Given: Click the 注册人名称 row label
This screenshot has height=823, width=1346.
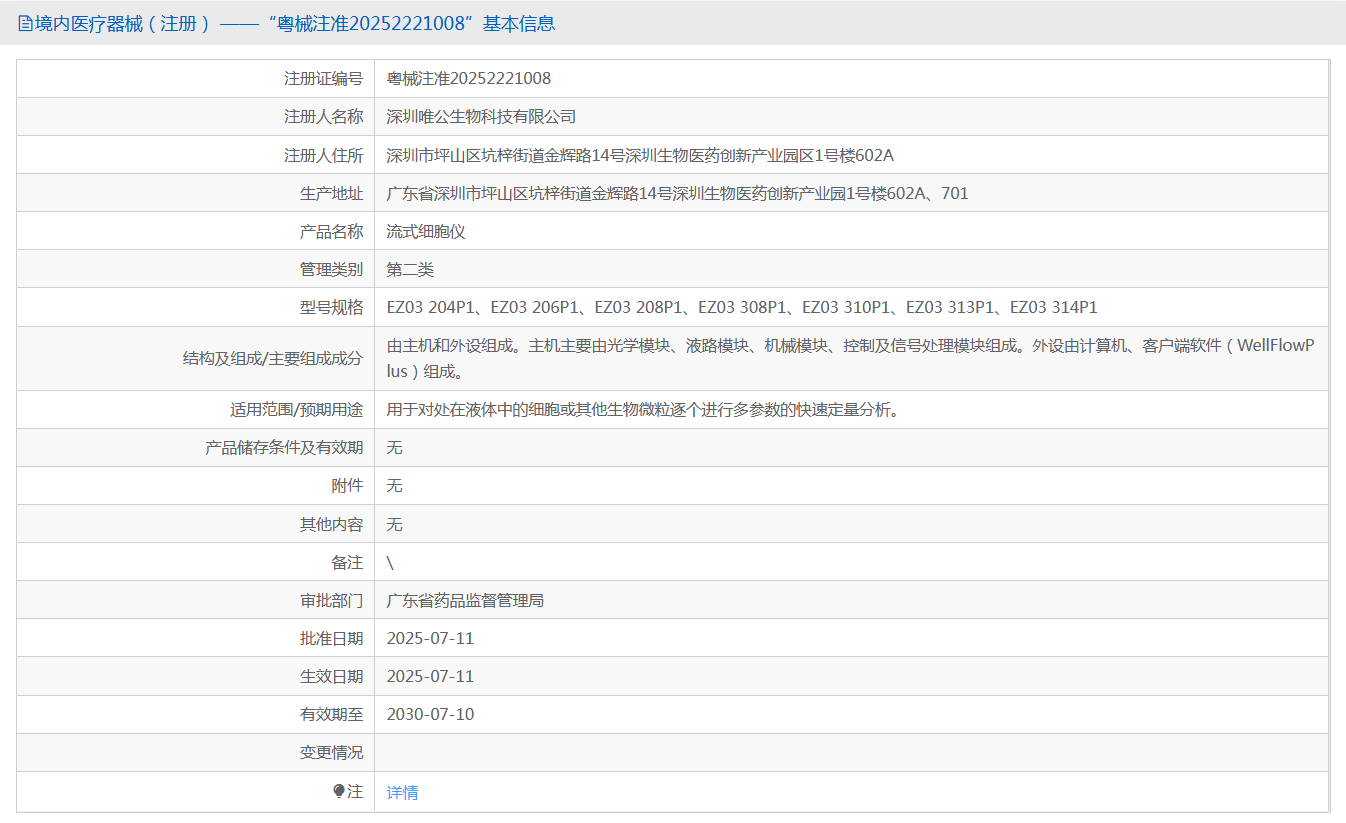Looking at the screenshot, I should (x=323, y=116).
